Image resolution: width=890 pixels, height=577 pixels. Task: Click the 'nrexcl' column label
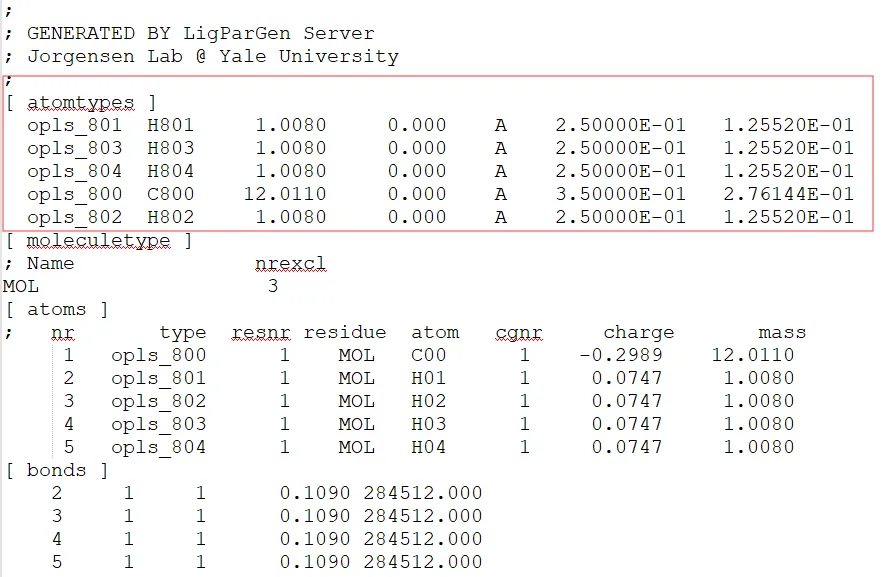(x=291, y=264)
